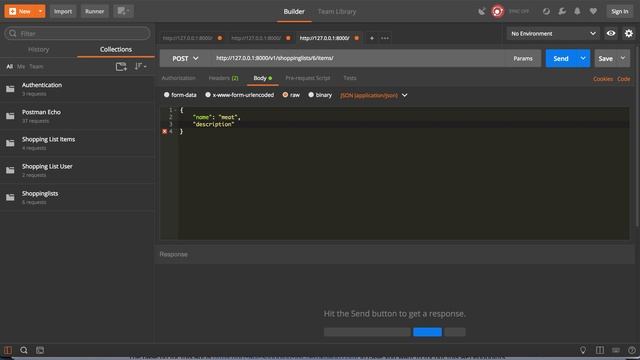Open the No Environment dropdown
The height and width of the screenshot is (360, 640).
pyautogui.click(x=553, y=33)
